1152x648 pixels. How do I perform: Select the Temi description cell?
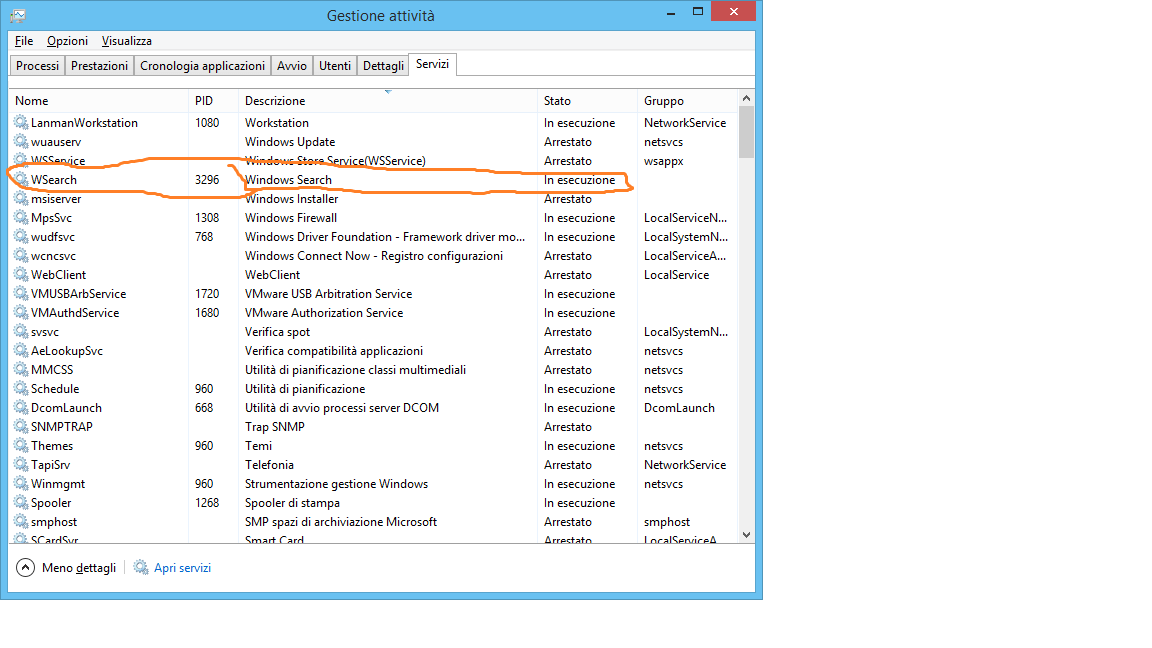[x=258, y=445]
